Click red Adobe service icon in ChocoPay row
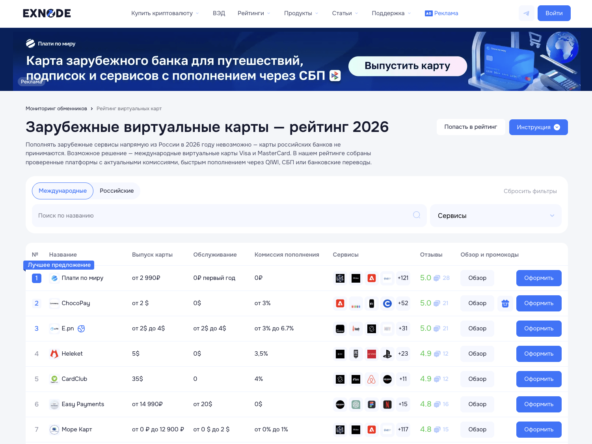Screen dimensions: 592x444 point(340,303)
